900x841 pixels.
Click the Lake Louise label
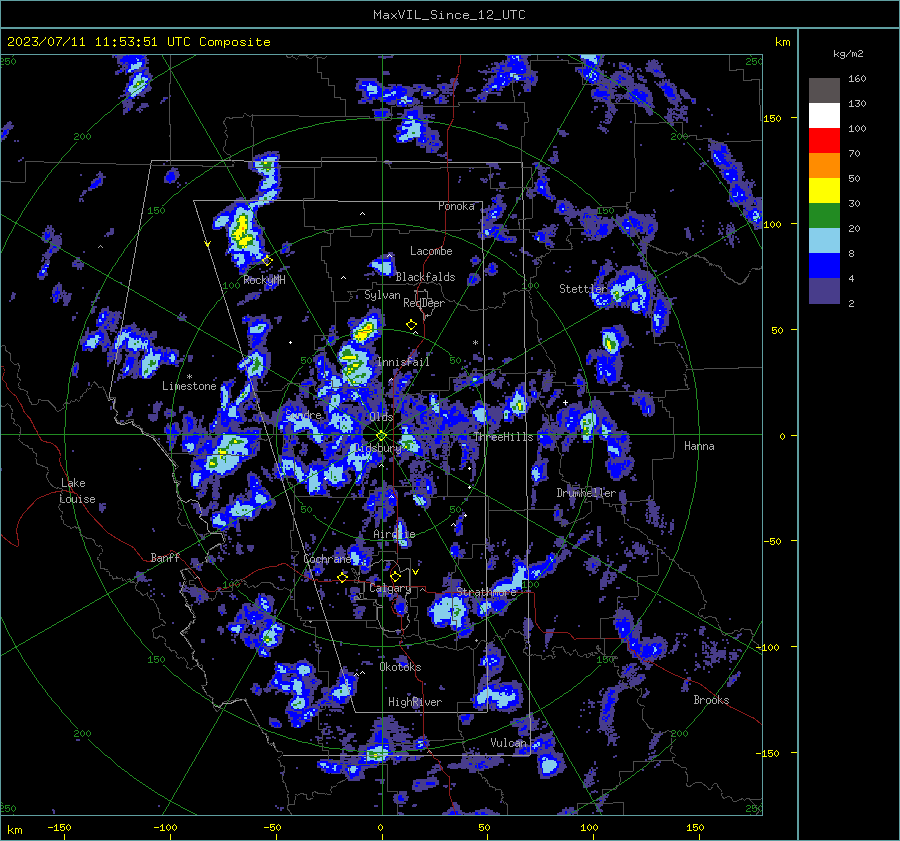[x=77, y=491]
